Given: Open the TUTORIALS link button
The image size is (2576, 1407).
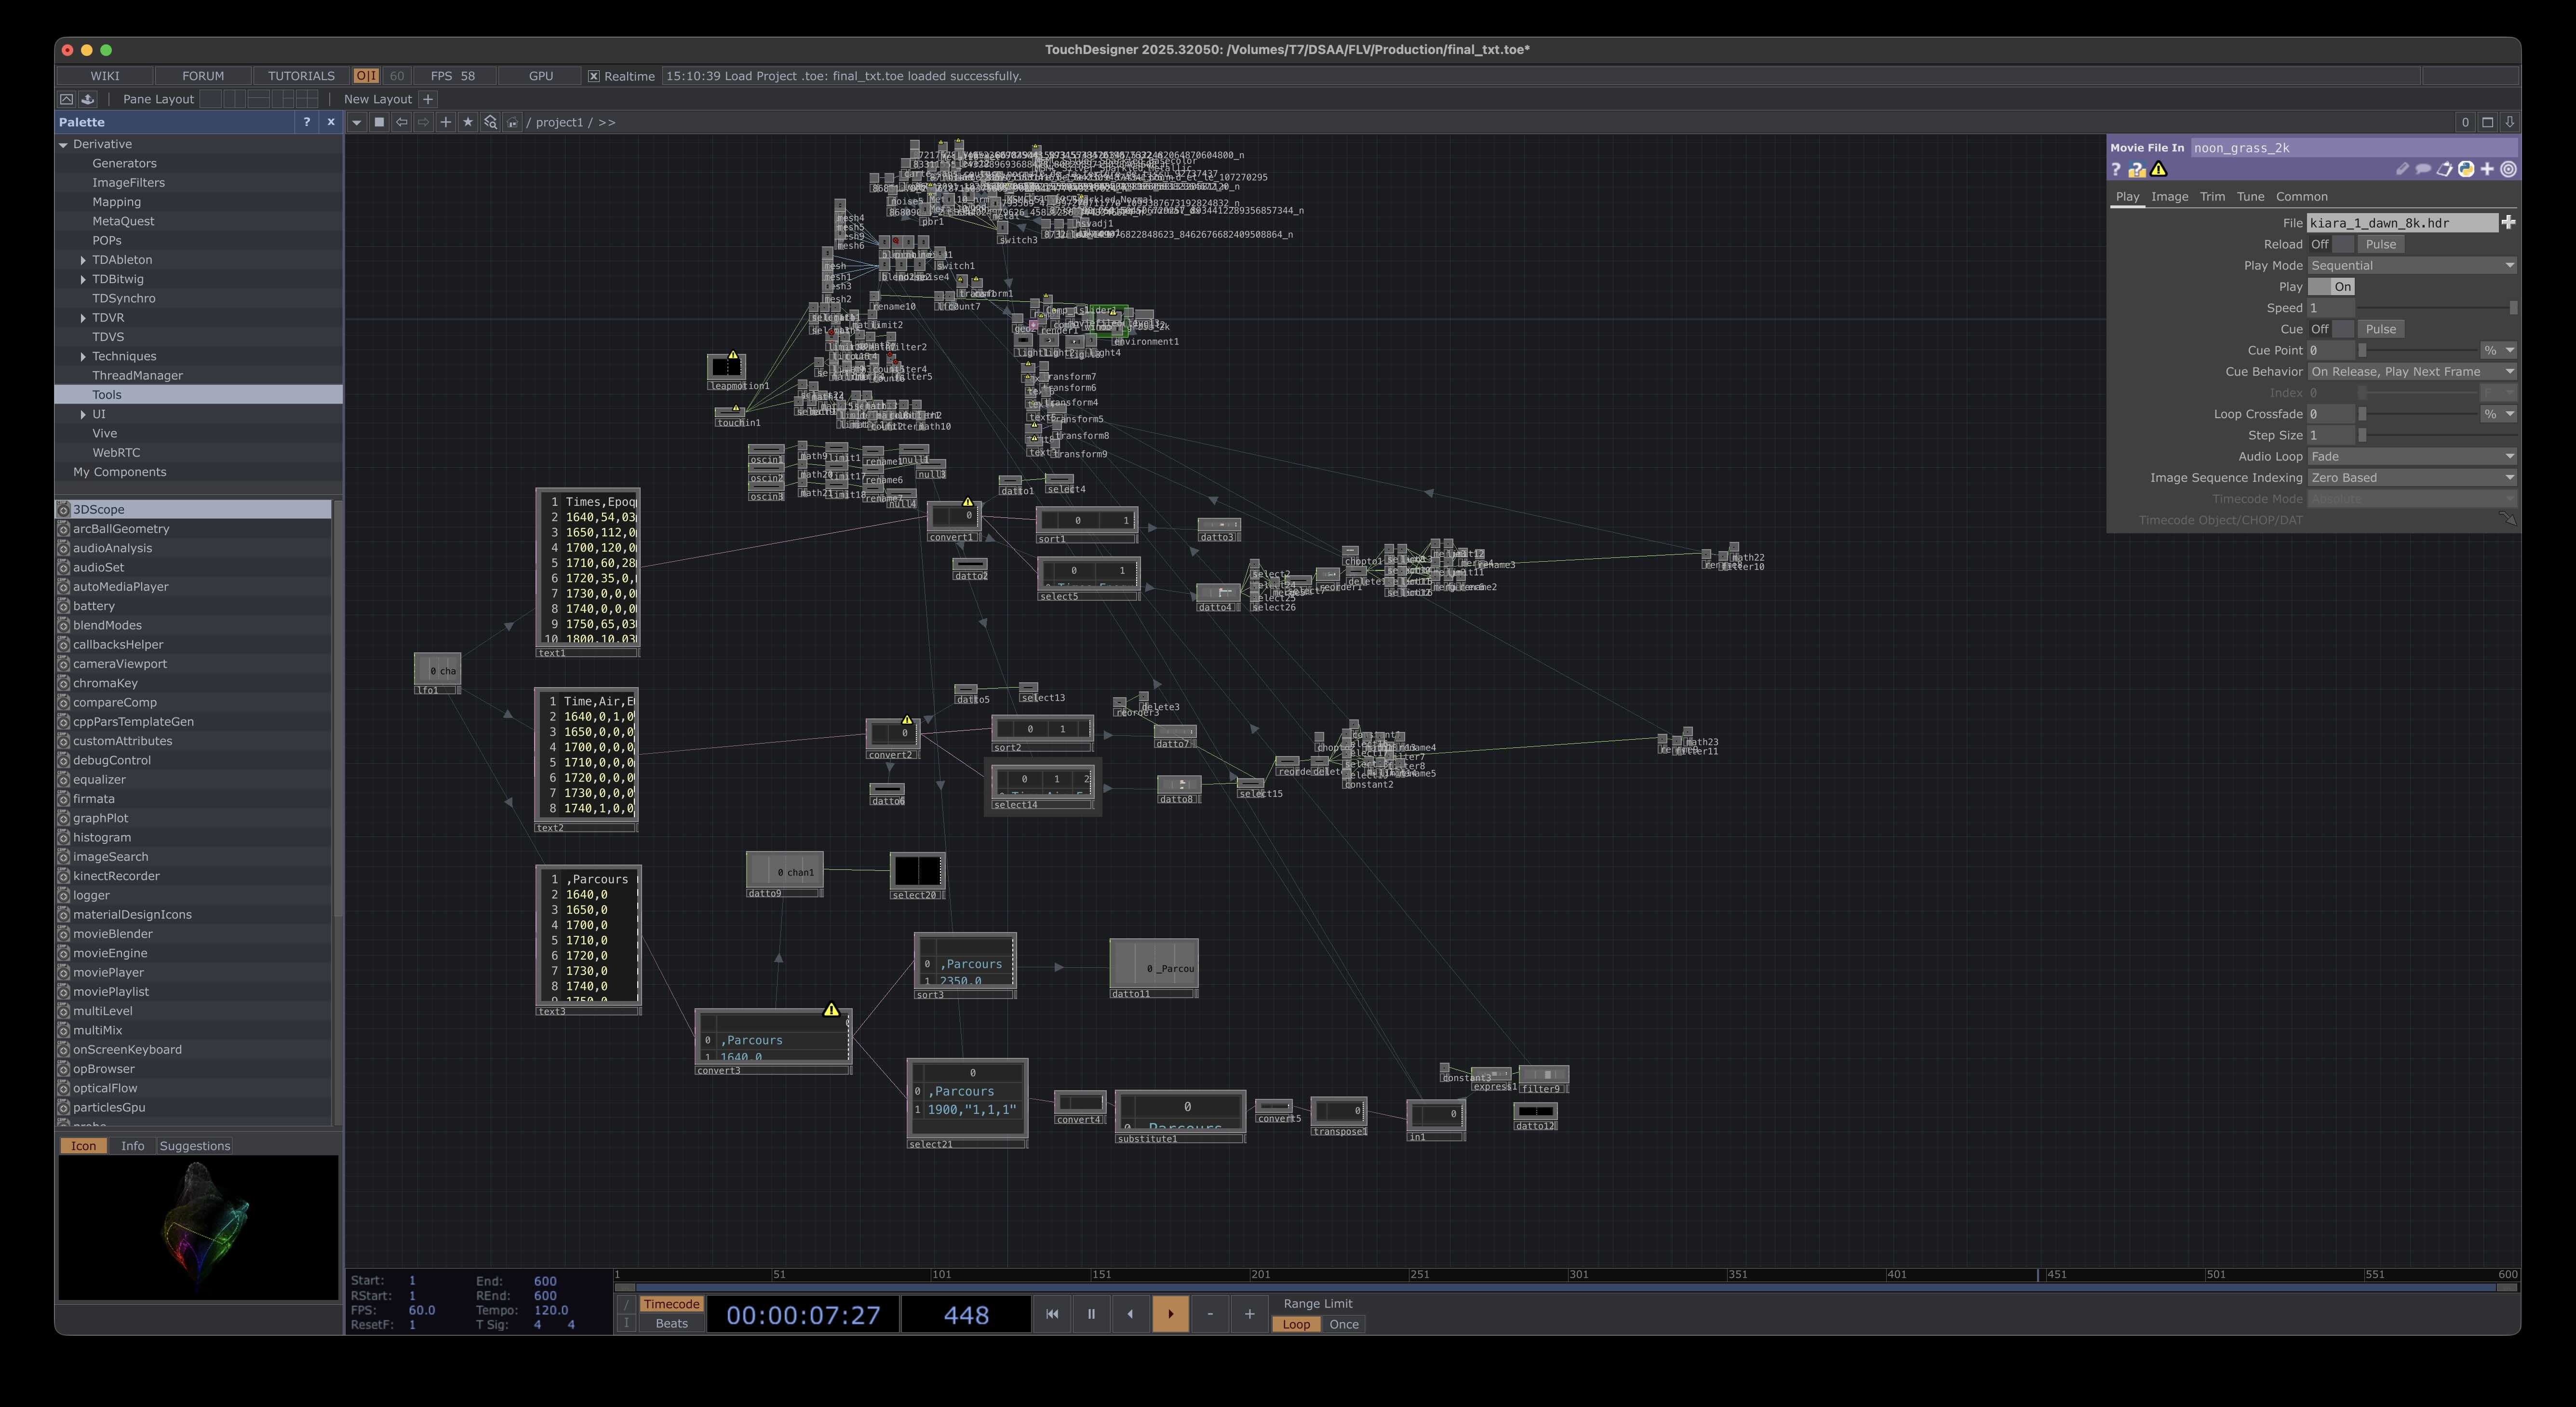Looking at the screenshot, I should tap(301, 76).
